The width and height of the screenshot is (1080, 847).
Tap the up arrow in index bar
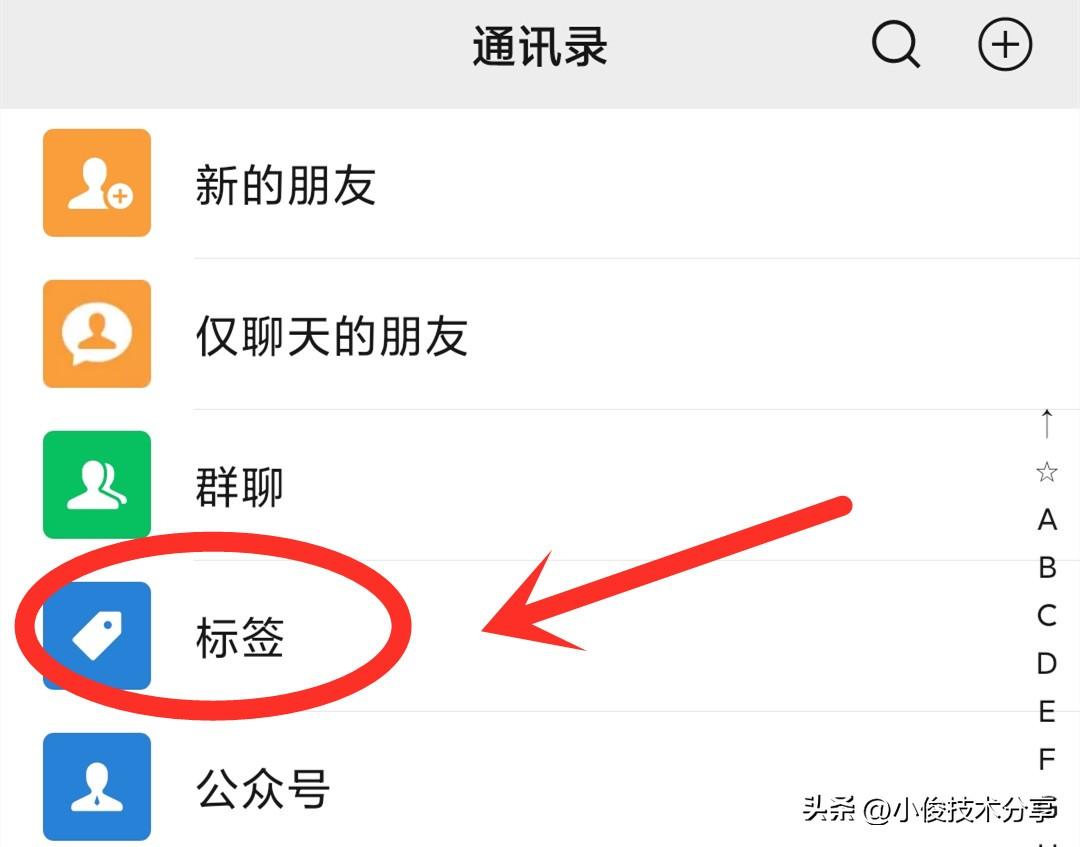coord(1047,424)
